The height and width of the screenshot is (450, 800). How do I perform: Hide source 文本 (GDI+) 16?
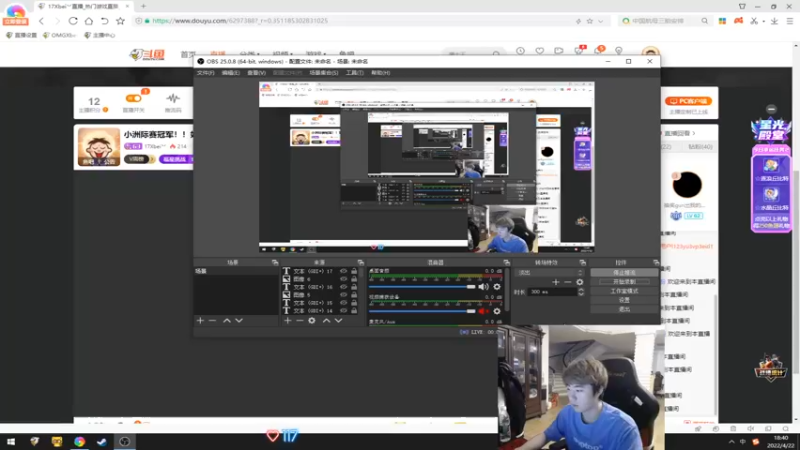(343, 287)
